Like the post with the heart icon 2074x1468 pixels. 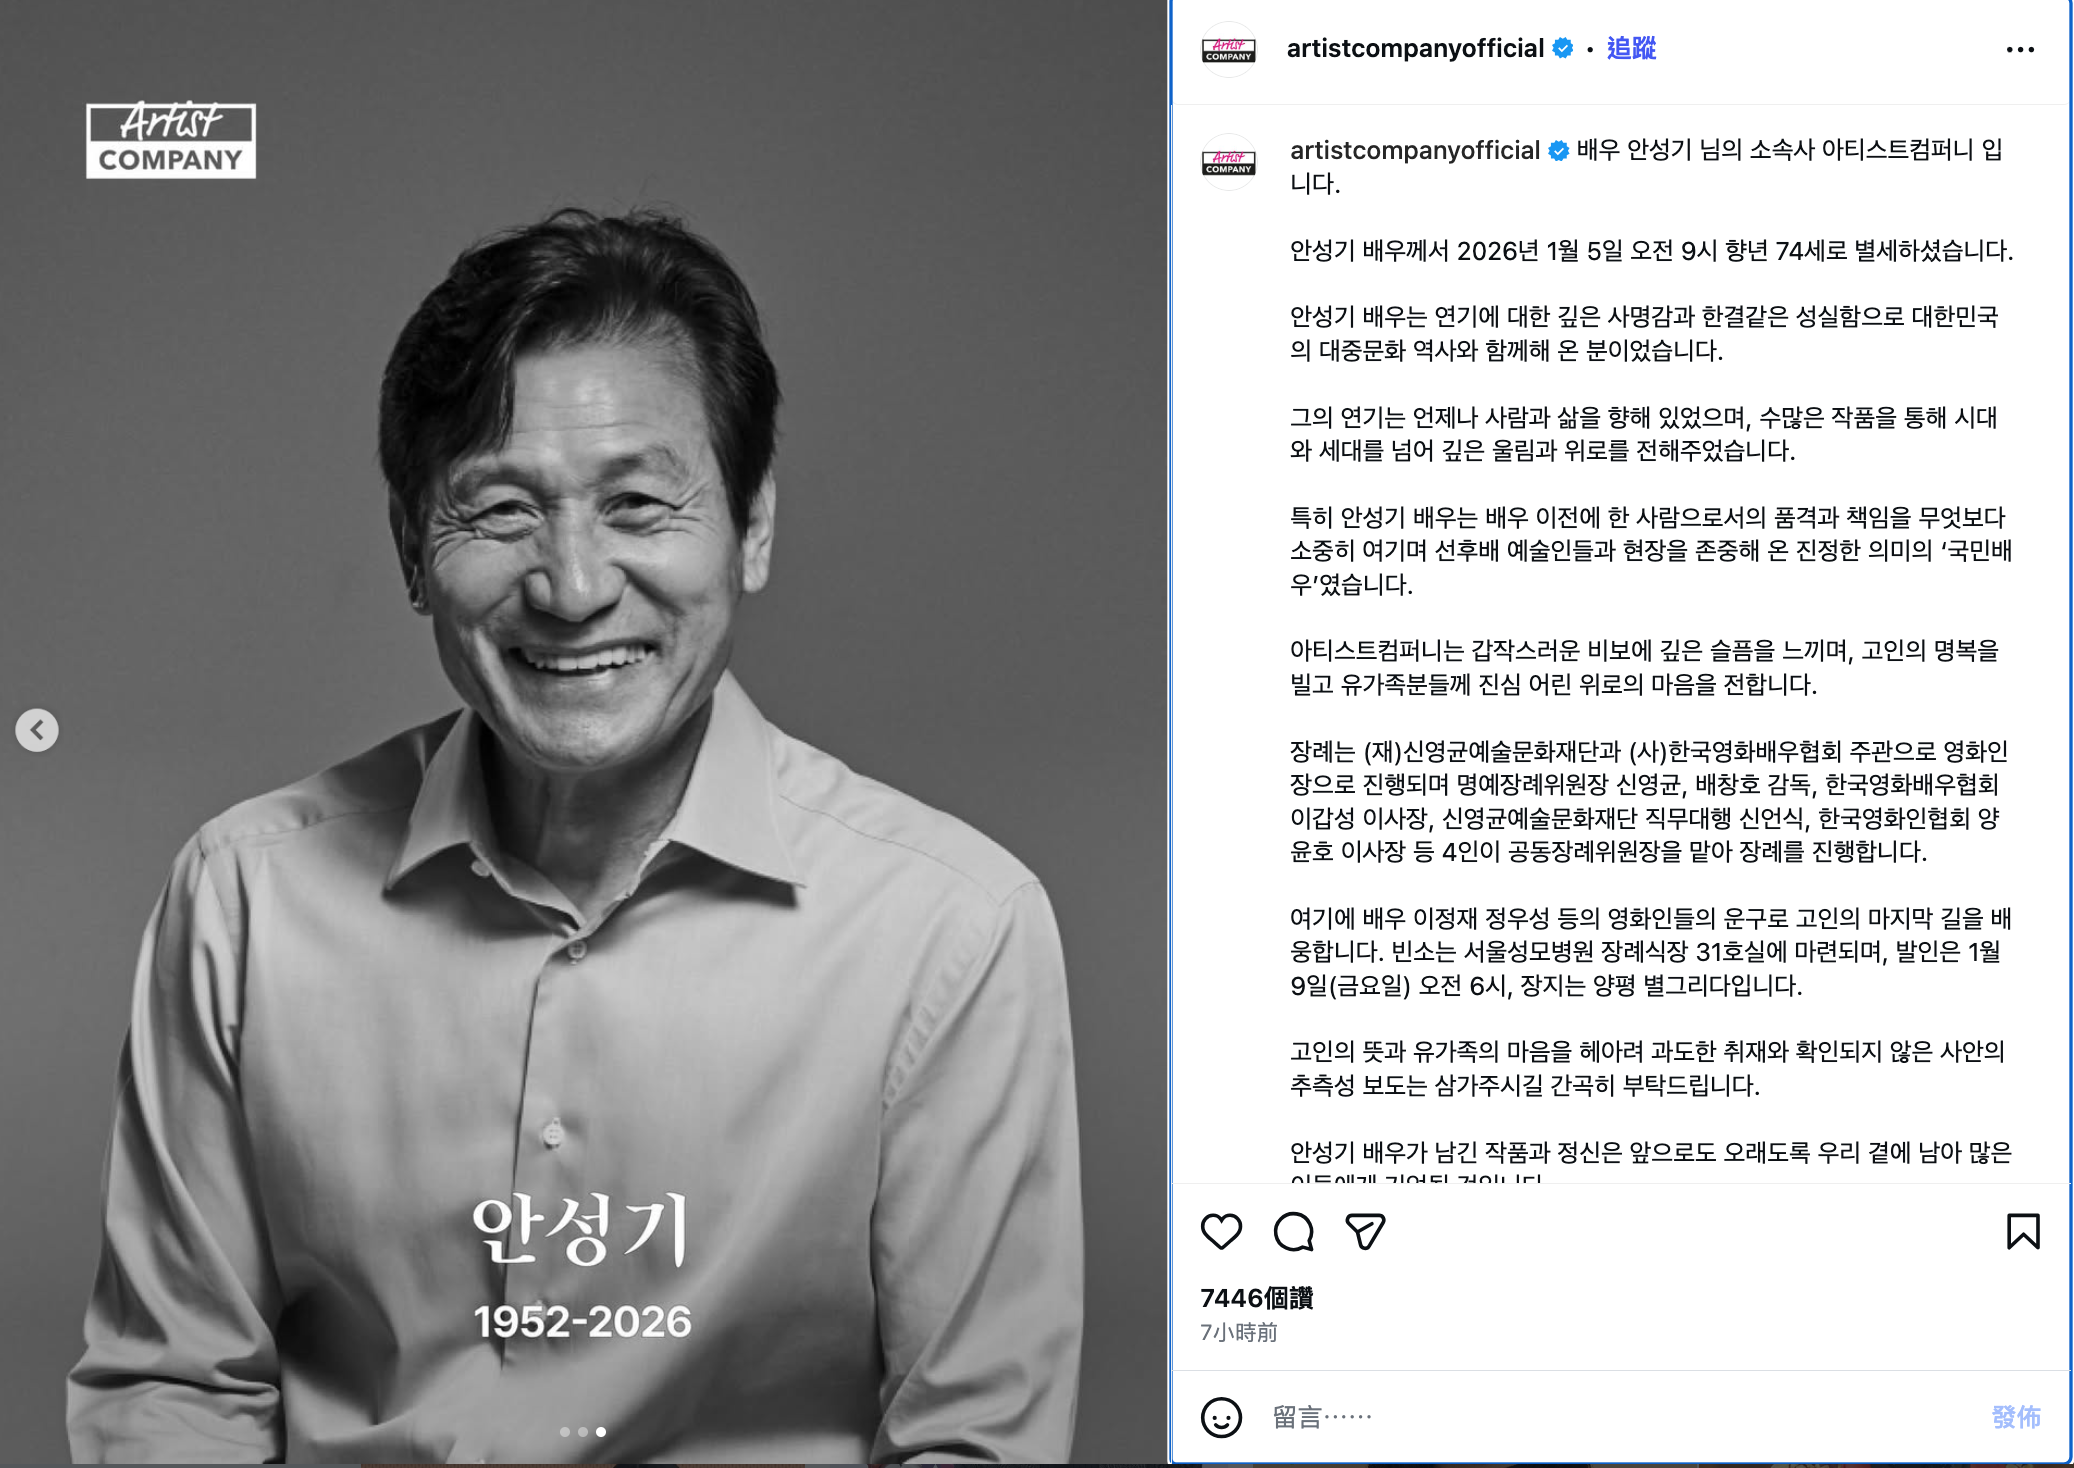pyautogui.click(x=1221, y=1231)
